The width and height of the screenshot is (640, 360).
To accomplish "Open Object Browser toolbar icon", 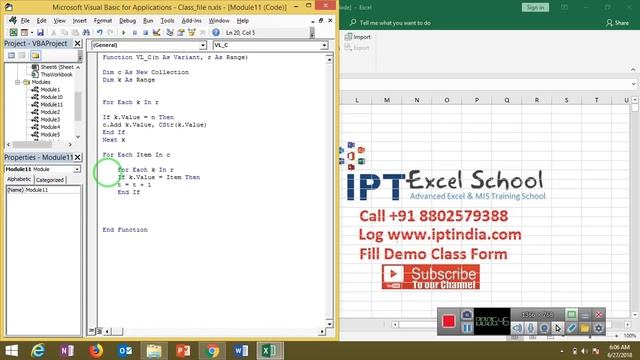I will pos(191,32).
